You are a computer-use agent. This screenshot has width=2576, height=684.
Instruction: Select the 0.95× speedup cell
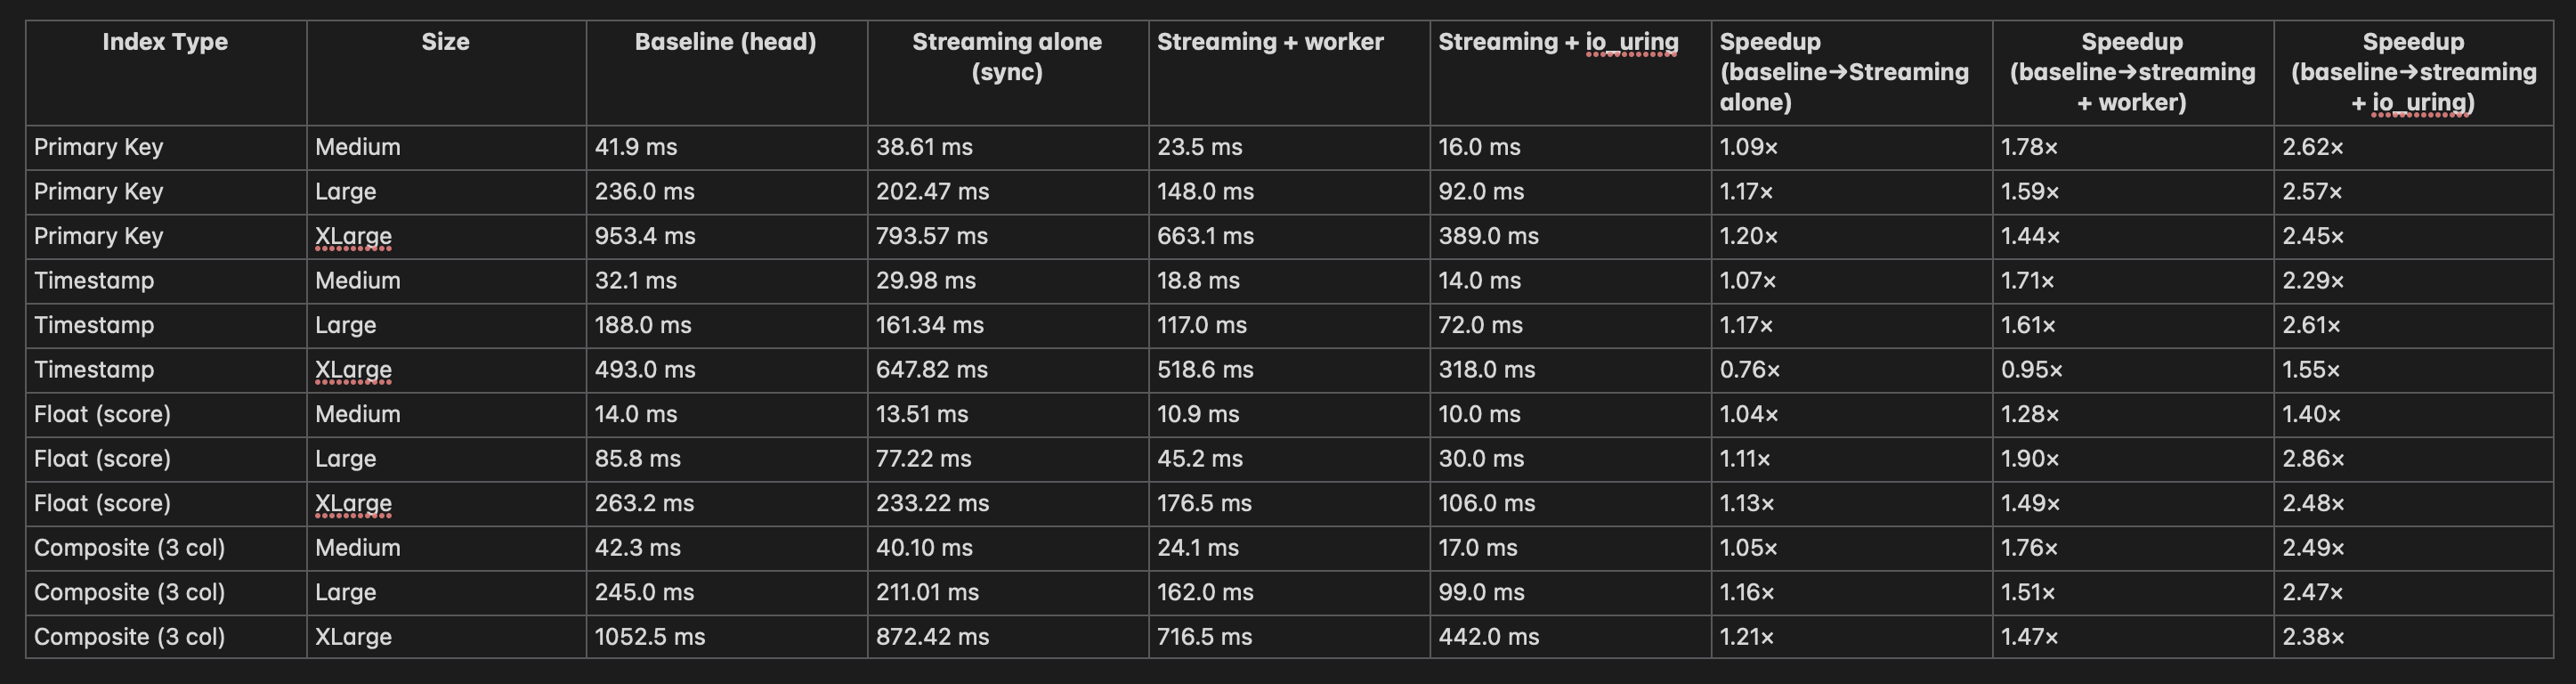coord(2031,370)
